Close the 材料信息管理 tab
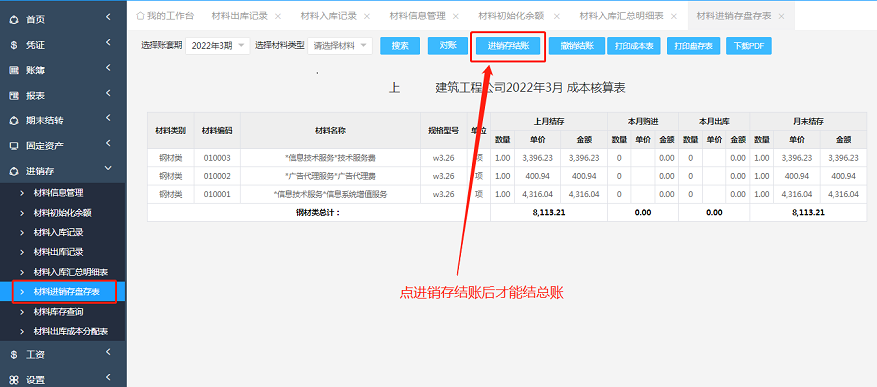 (455, 16)
